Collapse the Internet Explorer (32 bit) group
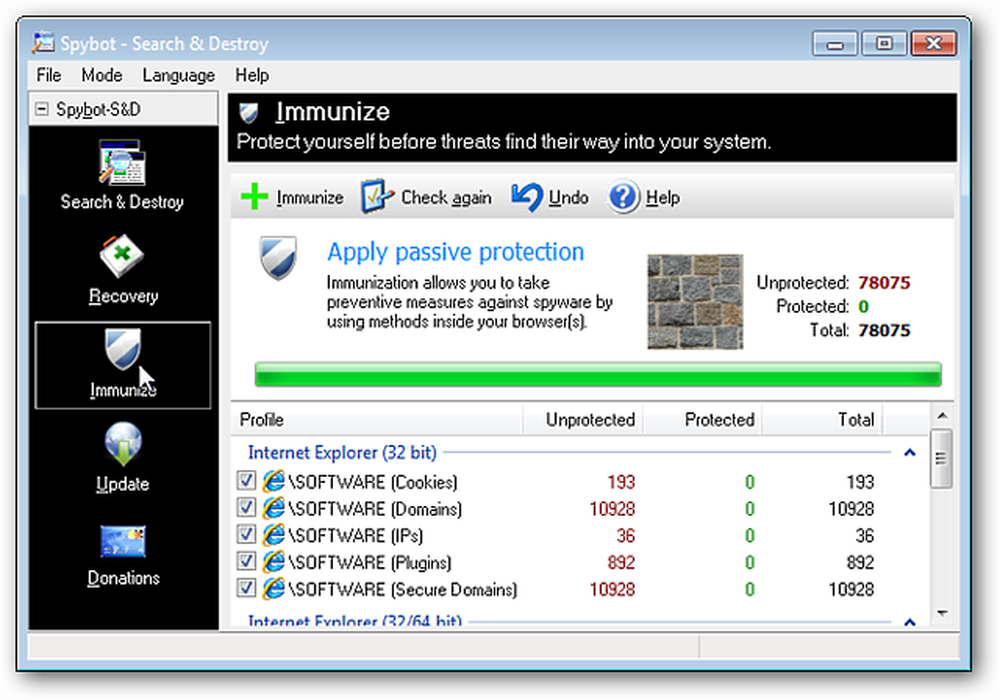The height and width of the screenshot is (700, 1000). point(910,453)
